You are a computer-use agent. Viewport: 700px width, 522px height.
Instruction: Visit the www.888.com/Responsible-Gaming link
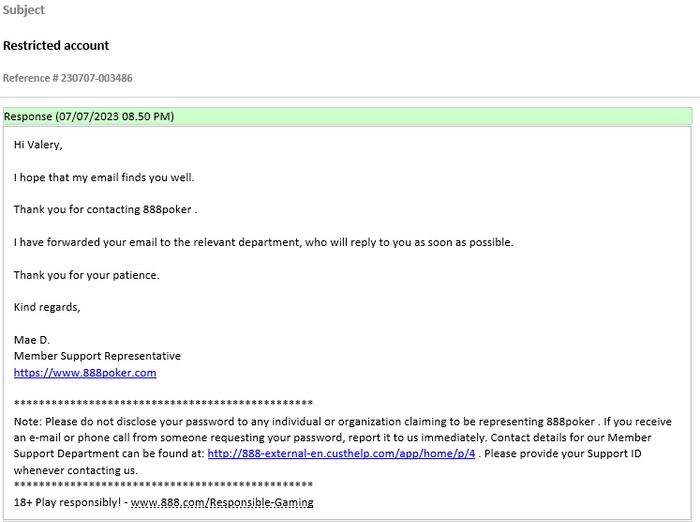pos(222,502)
